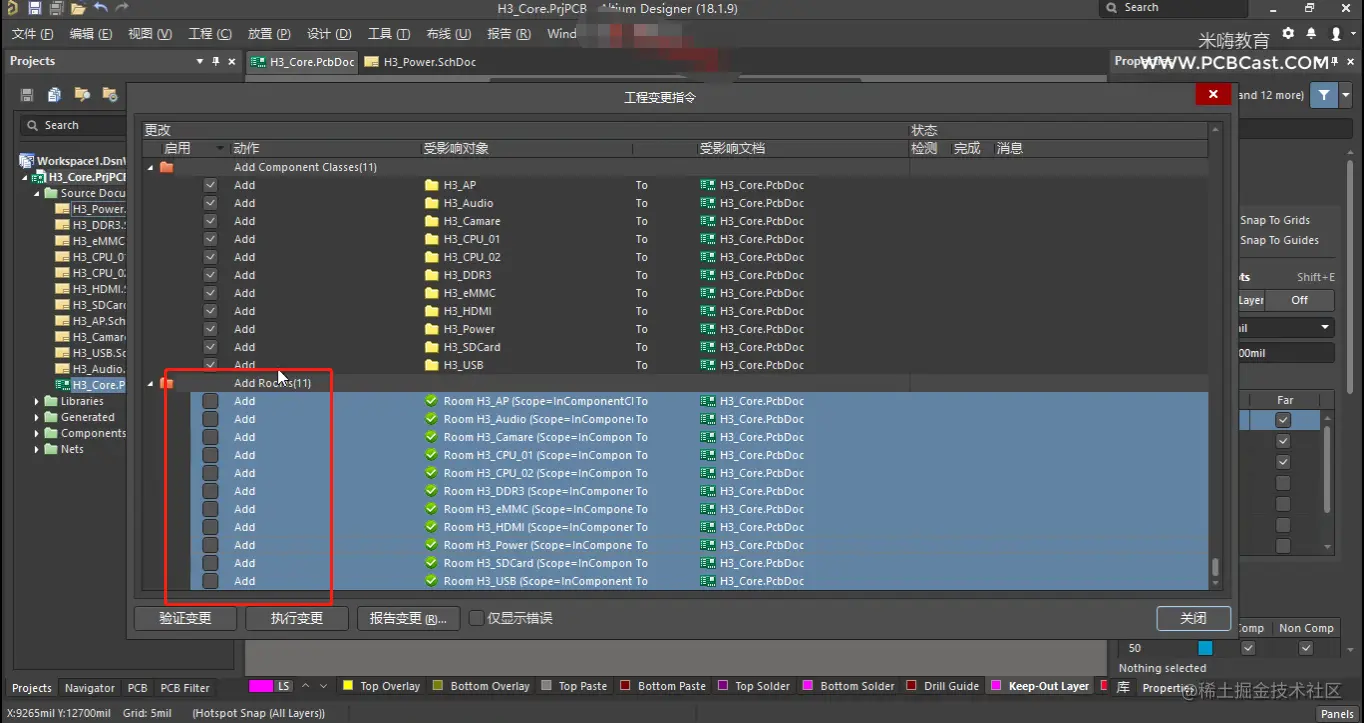Pin the Projects panel
The height and width of the screenshot is (723, 1364).
[x=215, y=62]
